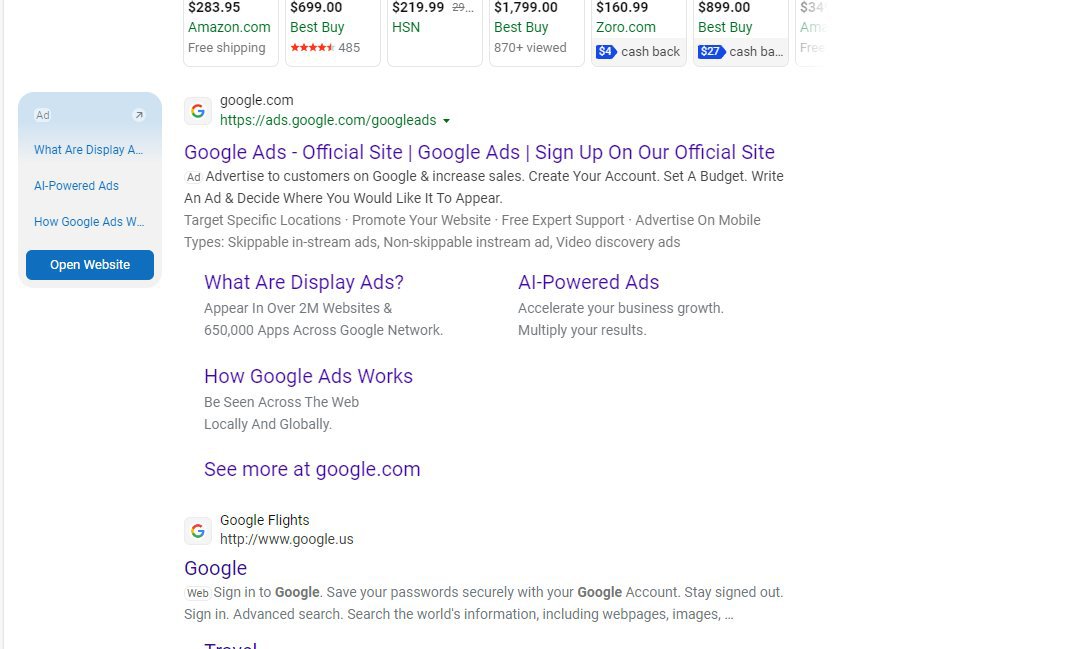This screenshot has height=649, width=1080.
Task: Click the Zoro.com seller name
Action: (x=625, y=28)
